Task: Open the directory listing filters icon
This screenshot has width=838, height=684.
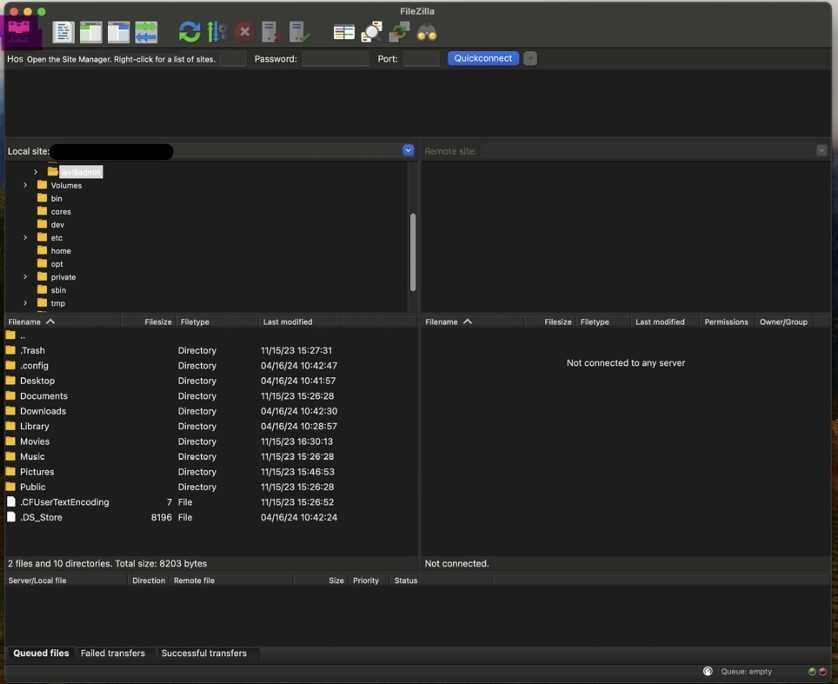Action: (x=344, y=32)
